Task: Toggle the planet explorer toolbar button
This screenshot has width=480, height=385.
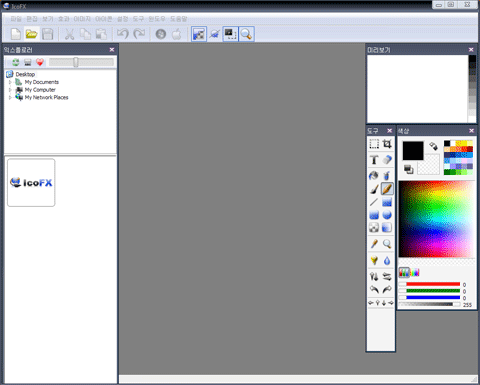Action: tap(215, 34)
